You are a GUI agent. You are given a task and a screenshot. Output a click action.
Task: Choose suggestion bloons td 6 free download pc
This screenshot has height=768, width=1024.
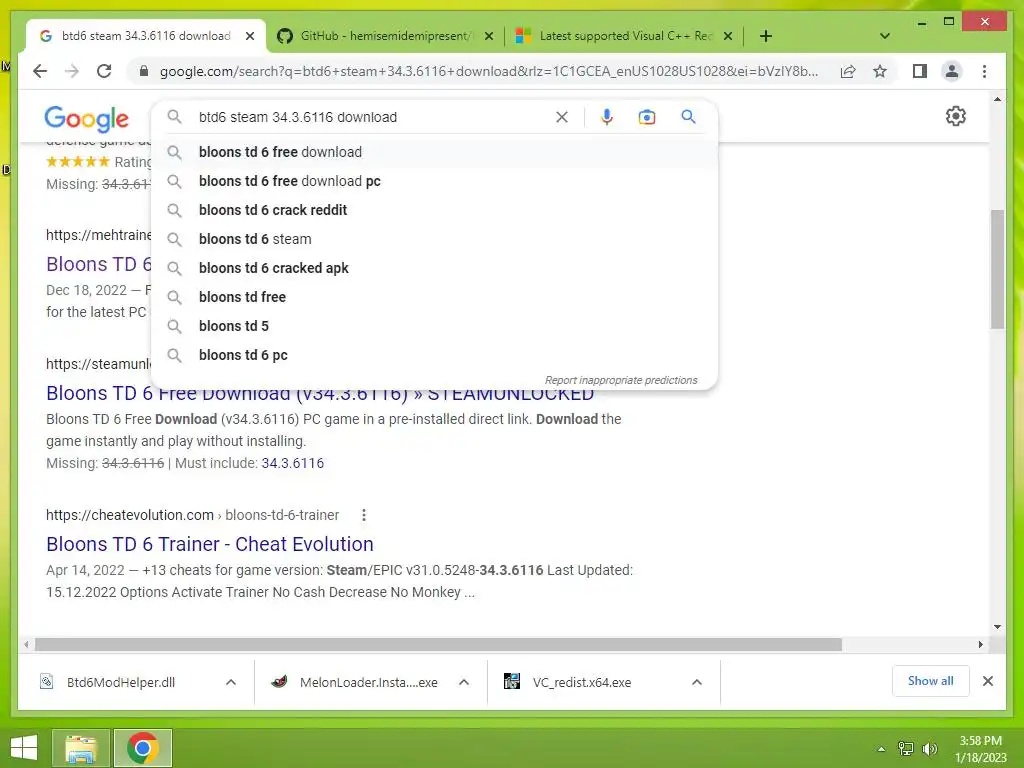pyautogui.click(x=434, y=181)
